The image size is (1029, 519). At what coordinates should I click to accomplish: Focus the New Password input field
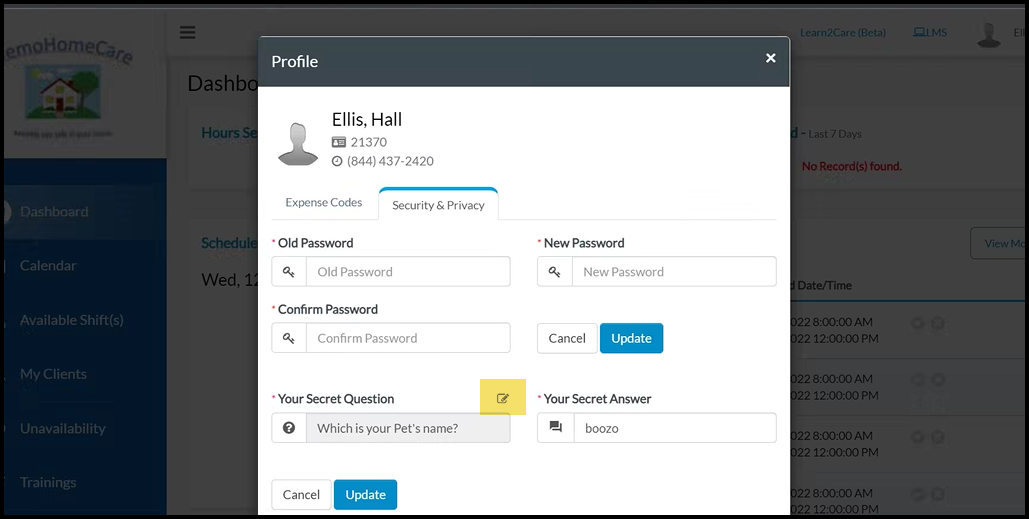tap(674, 272)
